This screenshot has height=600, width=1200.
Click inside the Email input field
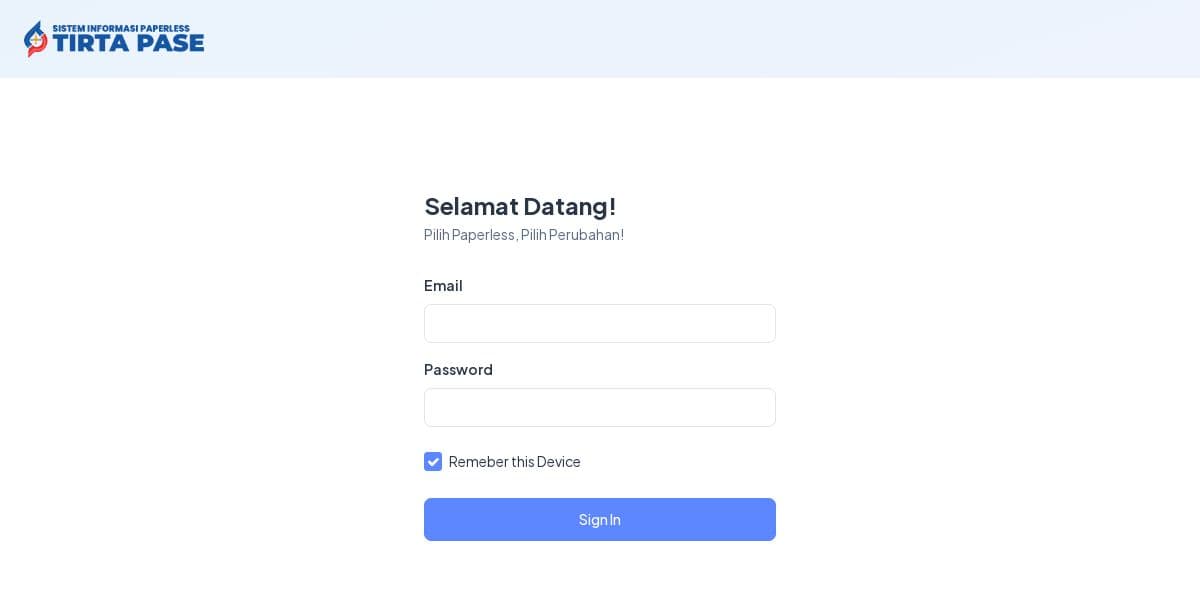tap(600, 323)
